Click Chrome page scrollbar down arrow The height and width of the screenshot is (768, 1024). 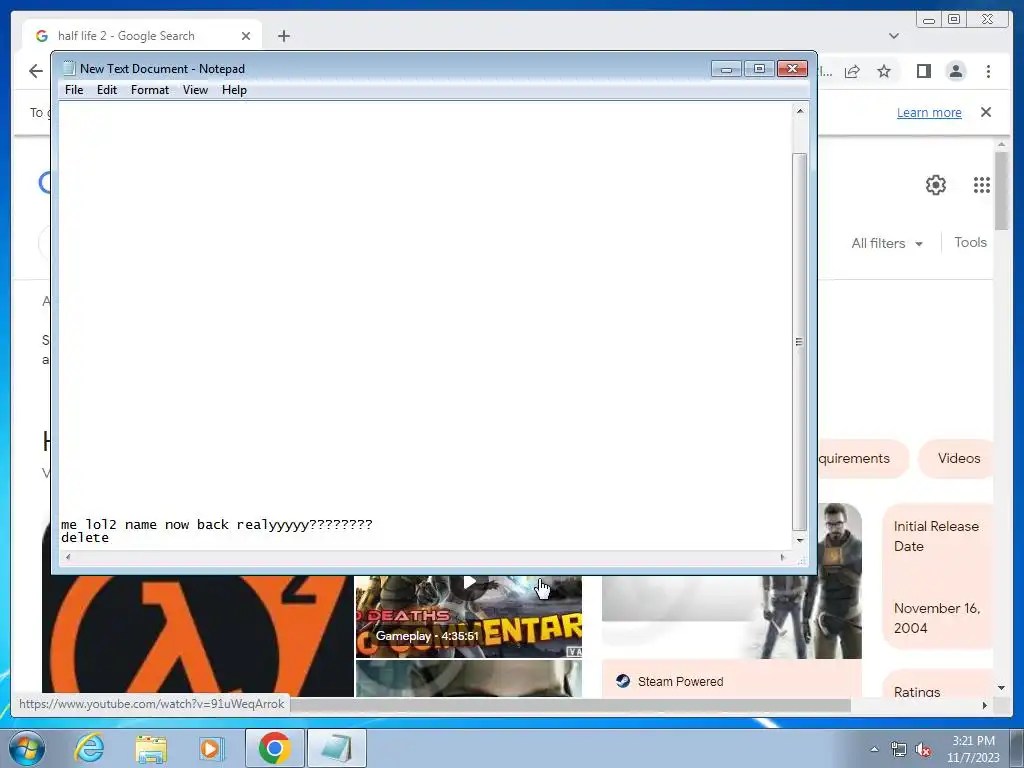point(1001,688)
